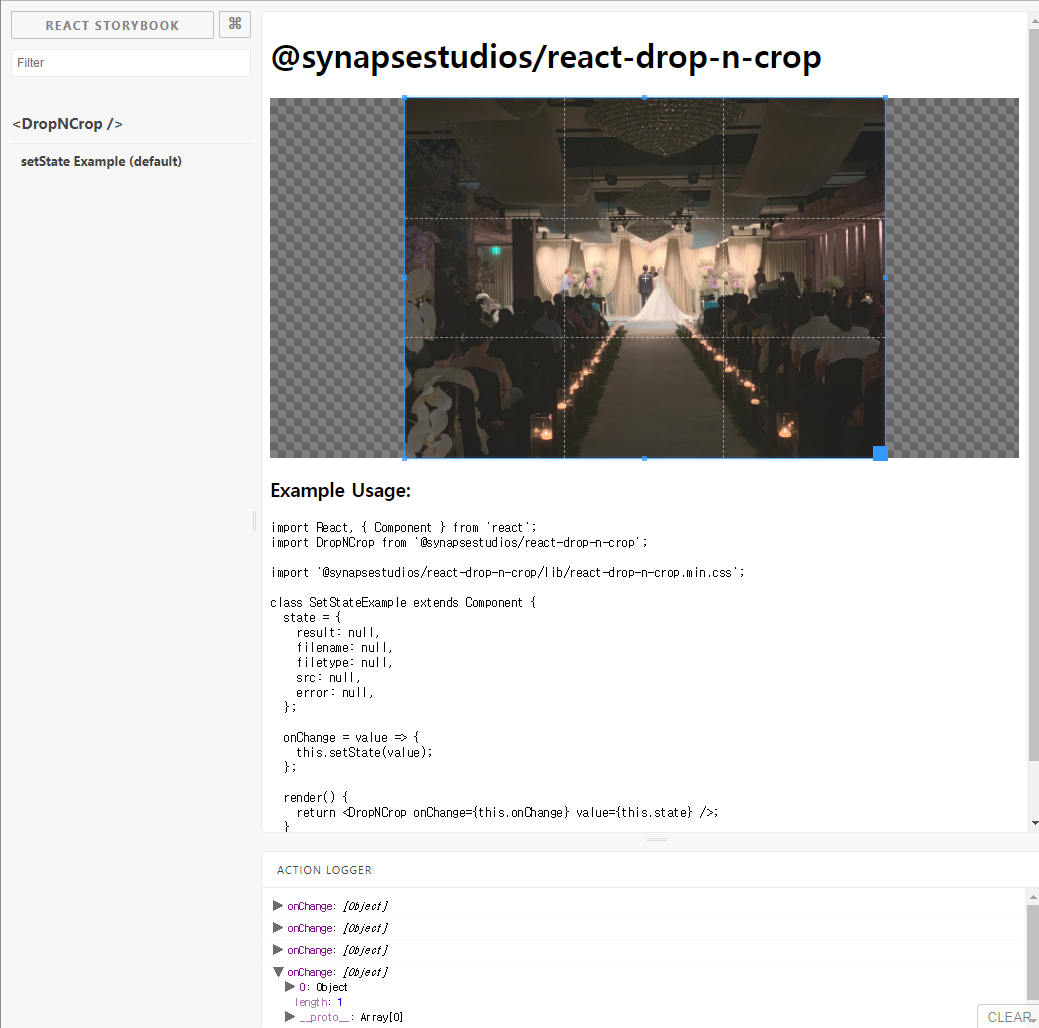Click the "this.setState(value);" code line

click(364, 752)
